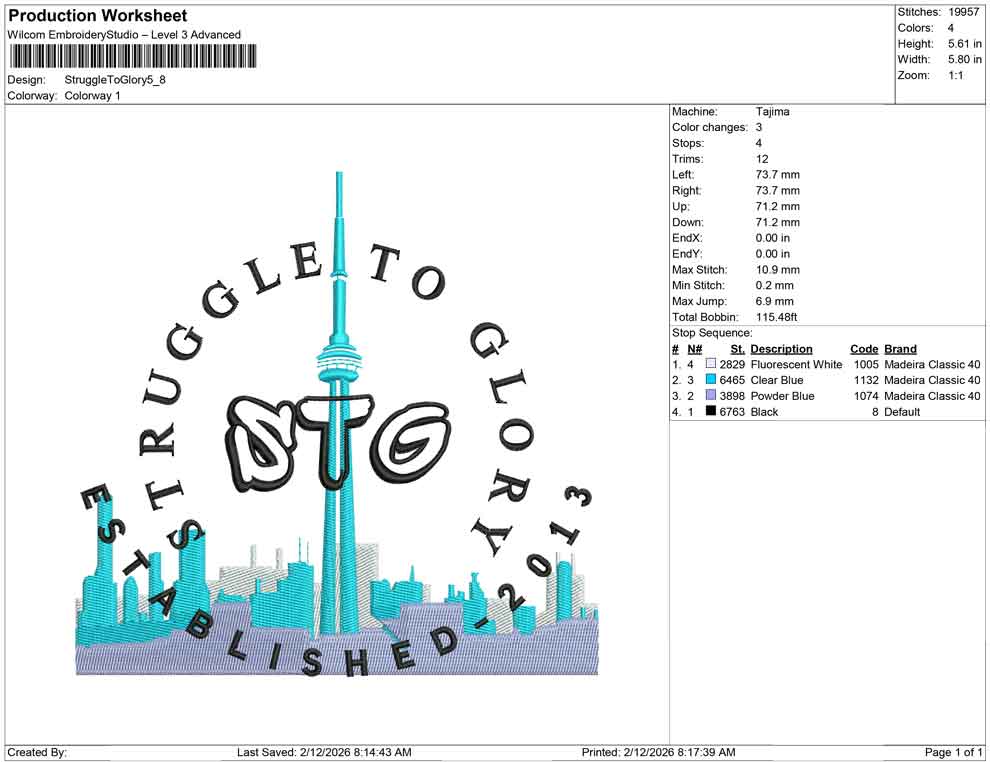Click the Left value '73.7 mm'
990x762 pixels.
click(777, 175)
